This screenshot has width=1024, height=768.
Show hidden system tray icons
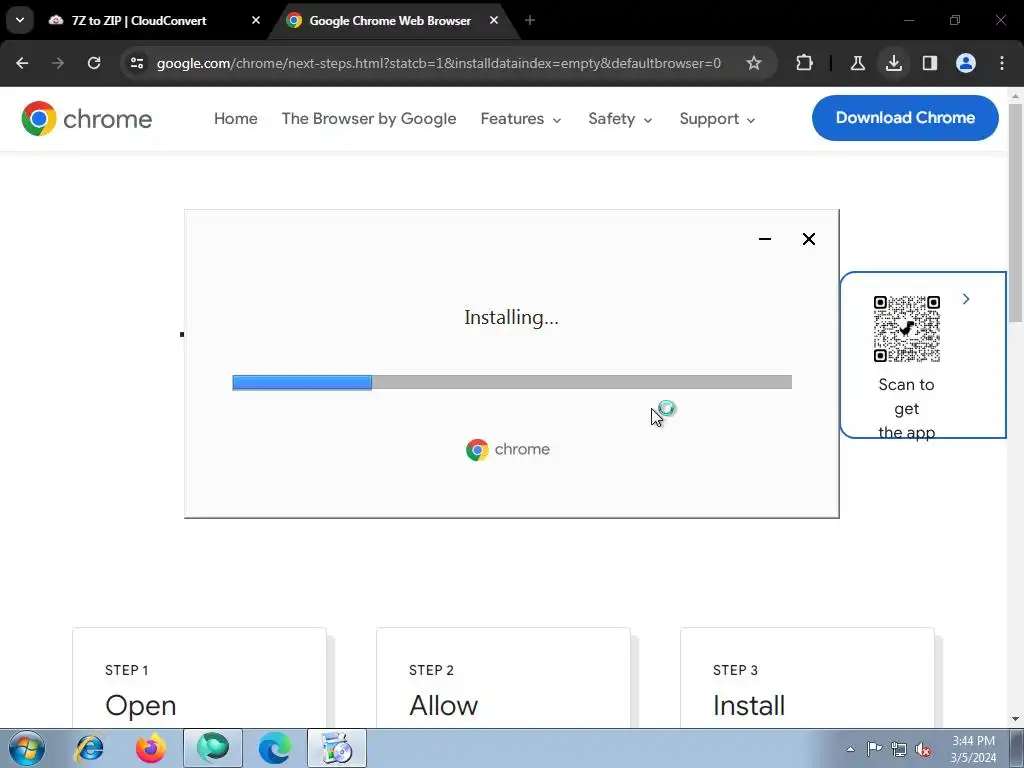click(x=850, y=749)
